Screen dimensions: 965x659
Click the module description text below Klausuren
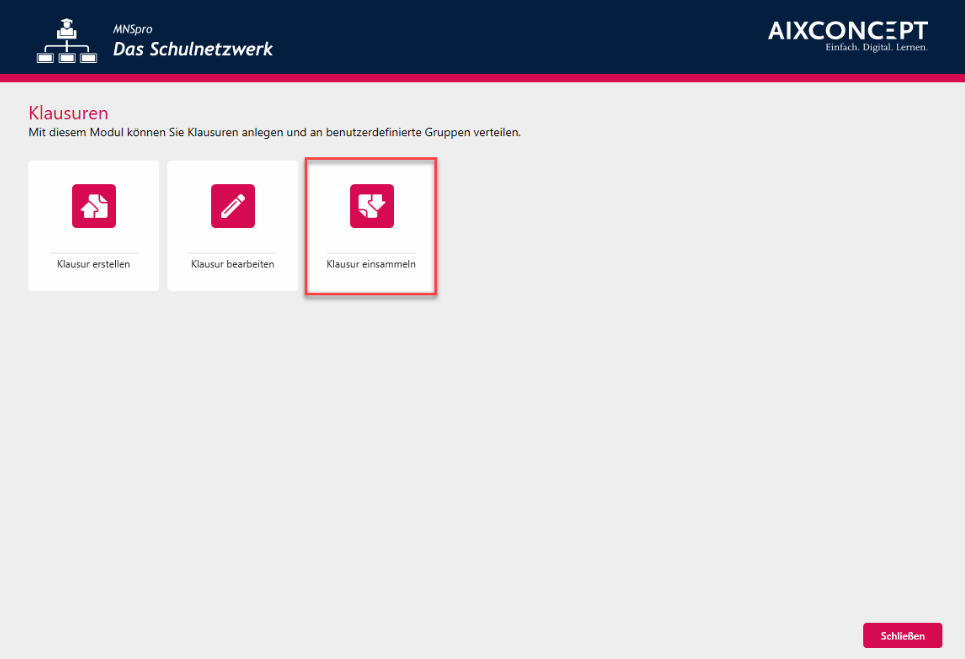275,132
